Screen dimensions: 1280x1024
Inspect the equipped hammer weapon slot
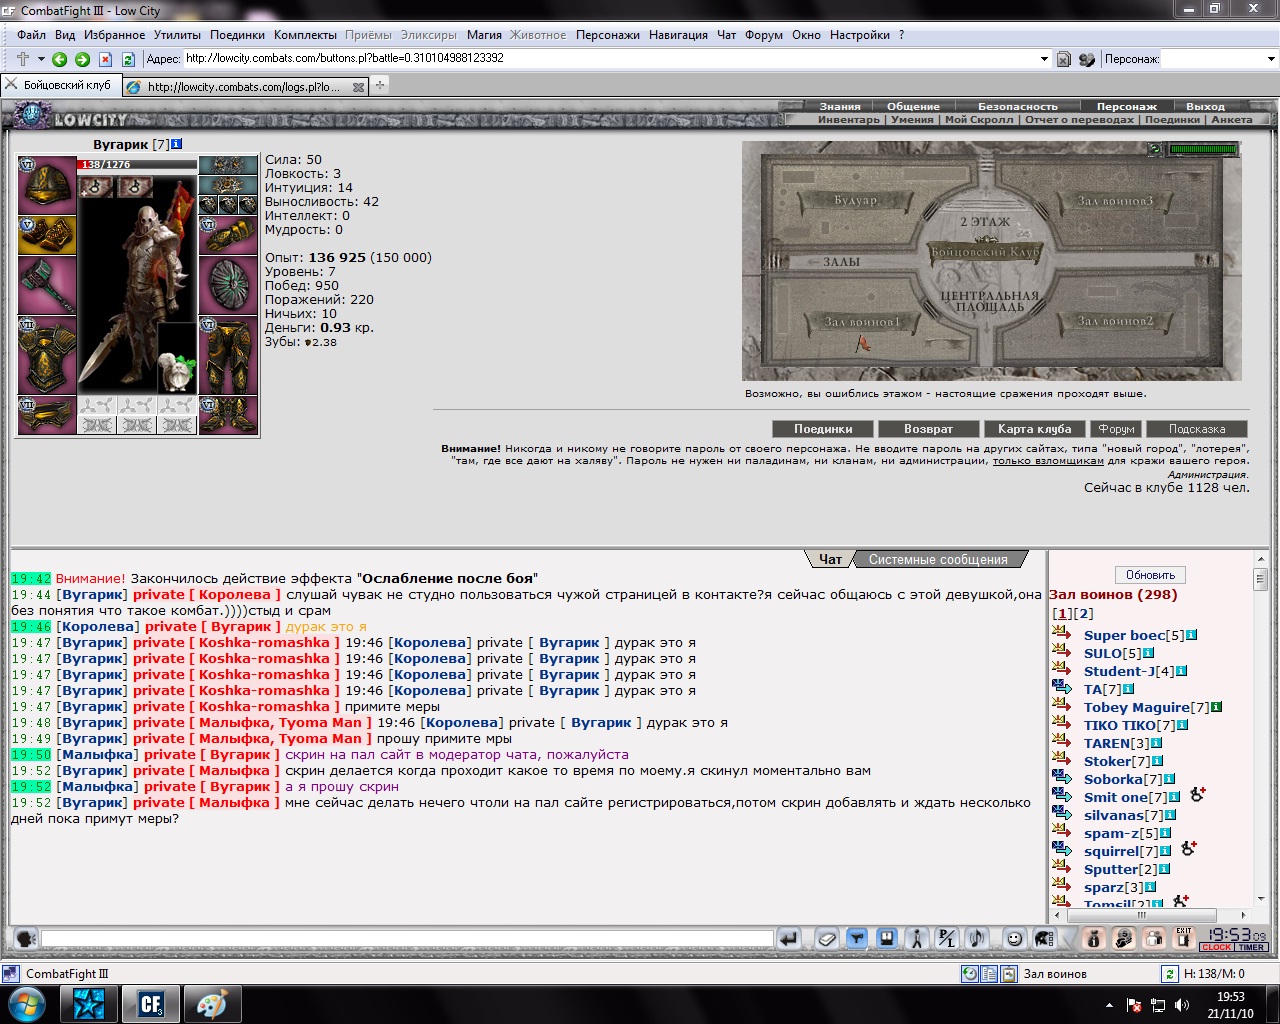[x=47, y=285]
